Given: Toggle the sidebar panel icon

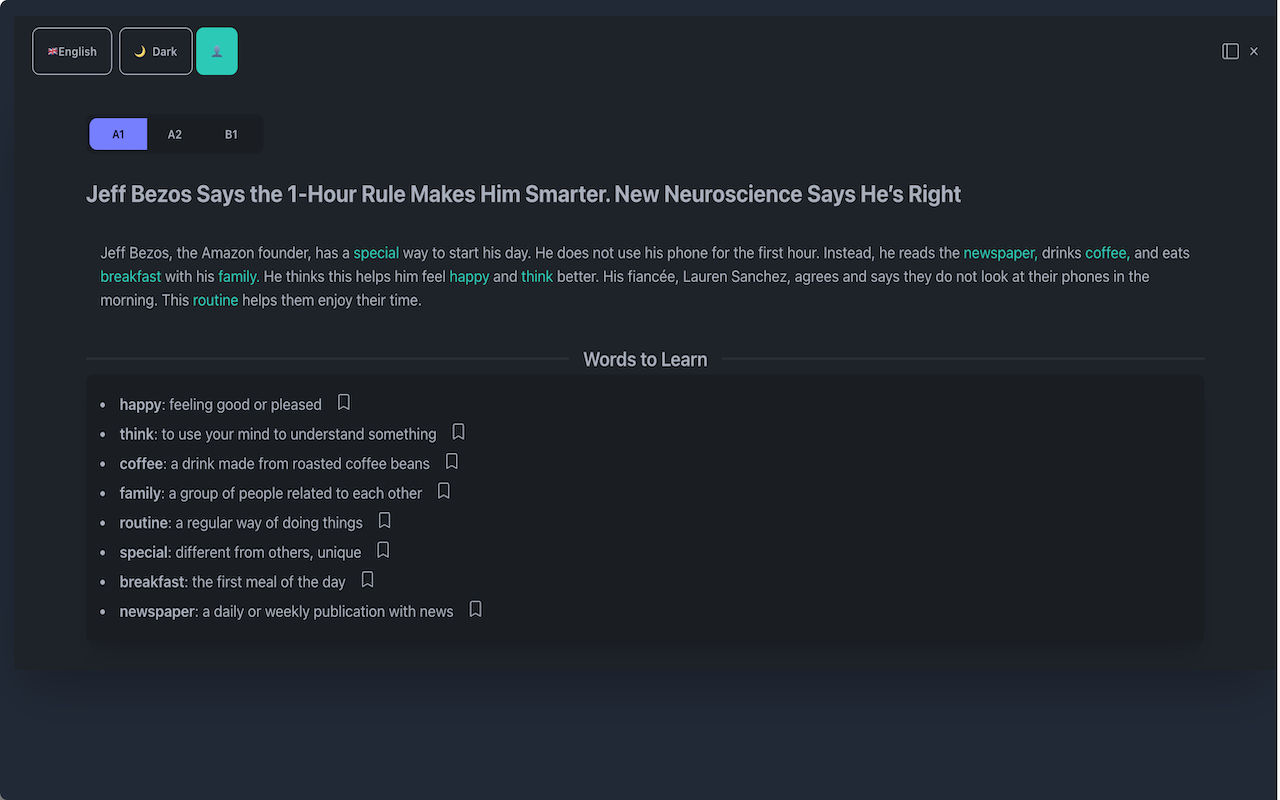Looking at the screenshot, I should coord(1231,51).
